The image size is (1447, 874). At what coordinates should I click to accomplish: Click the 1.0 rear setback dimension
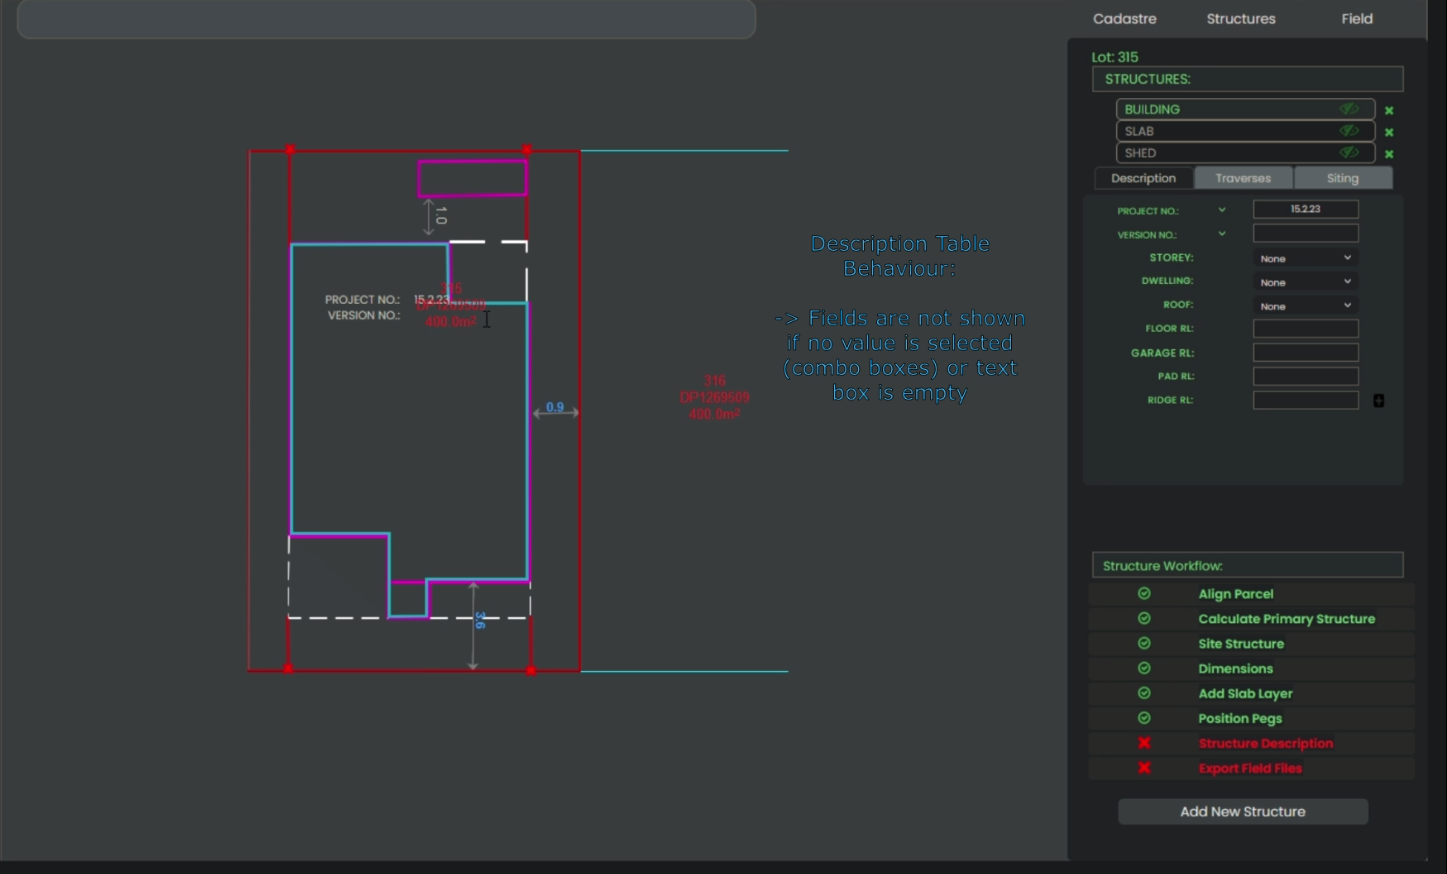coord(441,215)
